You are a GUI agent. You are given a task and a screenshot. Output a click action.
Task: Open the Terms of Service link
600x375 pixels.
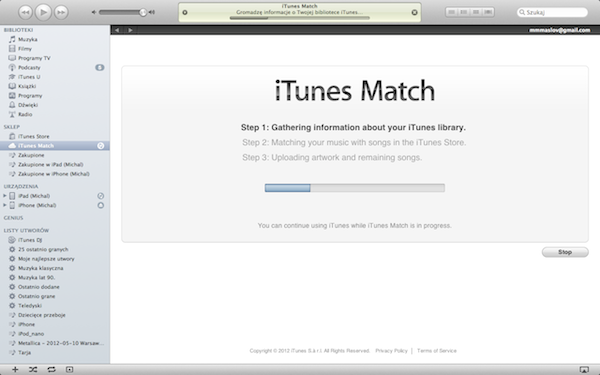click(x=437, y=351)
